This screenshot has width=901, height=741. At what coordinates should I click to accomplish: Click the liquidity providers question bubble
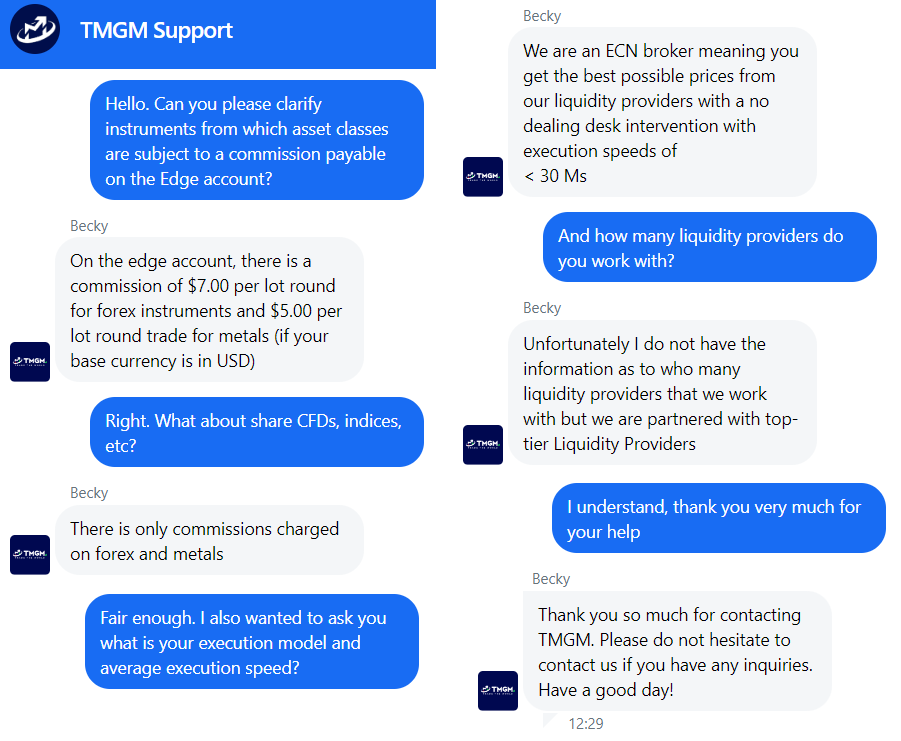(709, 247)
